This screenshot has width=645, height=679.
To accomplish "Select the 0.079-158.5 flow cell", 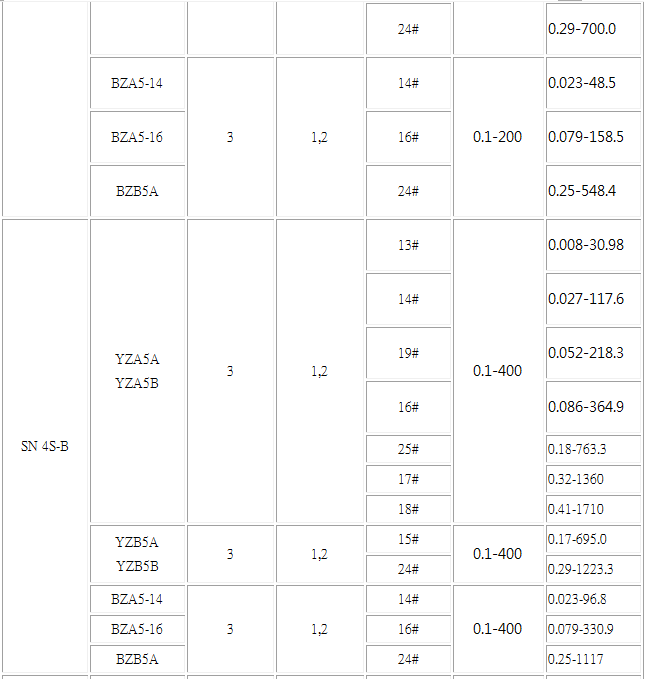I will click(x=593, y=137).
